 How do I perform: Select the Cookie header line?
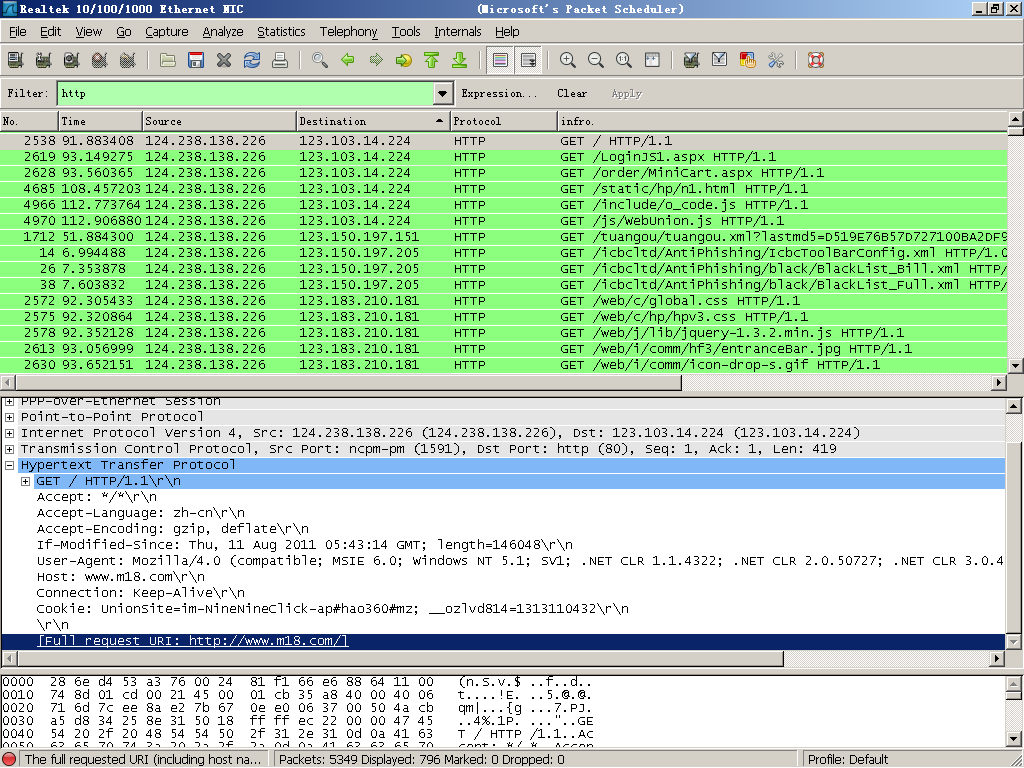click(x=332, y=609)
